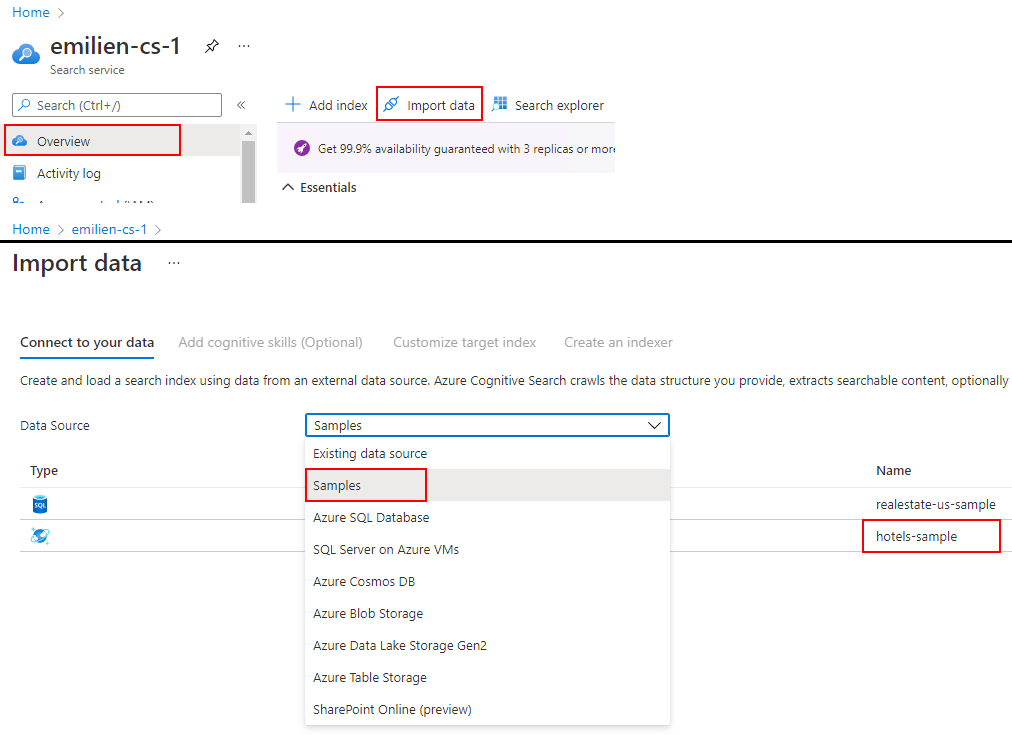Viewport: 1012px width, 735px height.
Task: Select Azure Blob Storage option
Action: click(487, 614)
